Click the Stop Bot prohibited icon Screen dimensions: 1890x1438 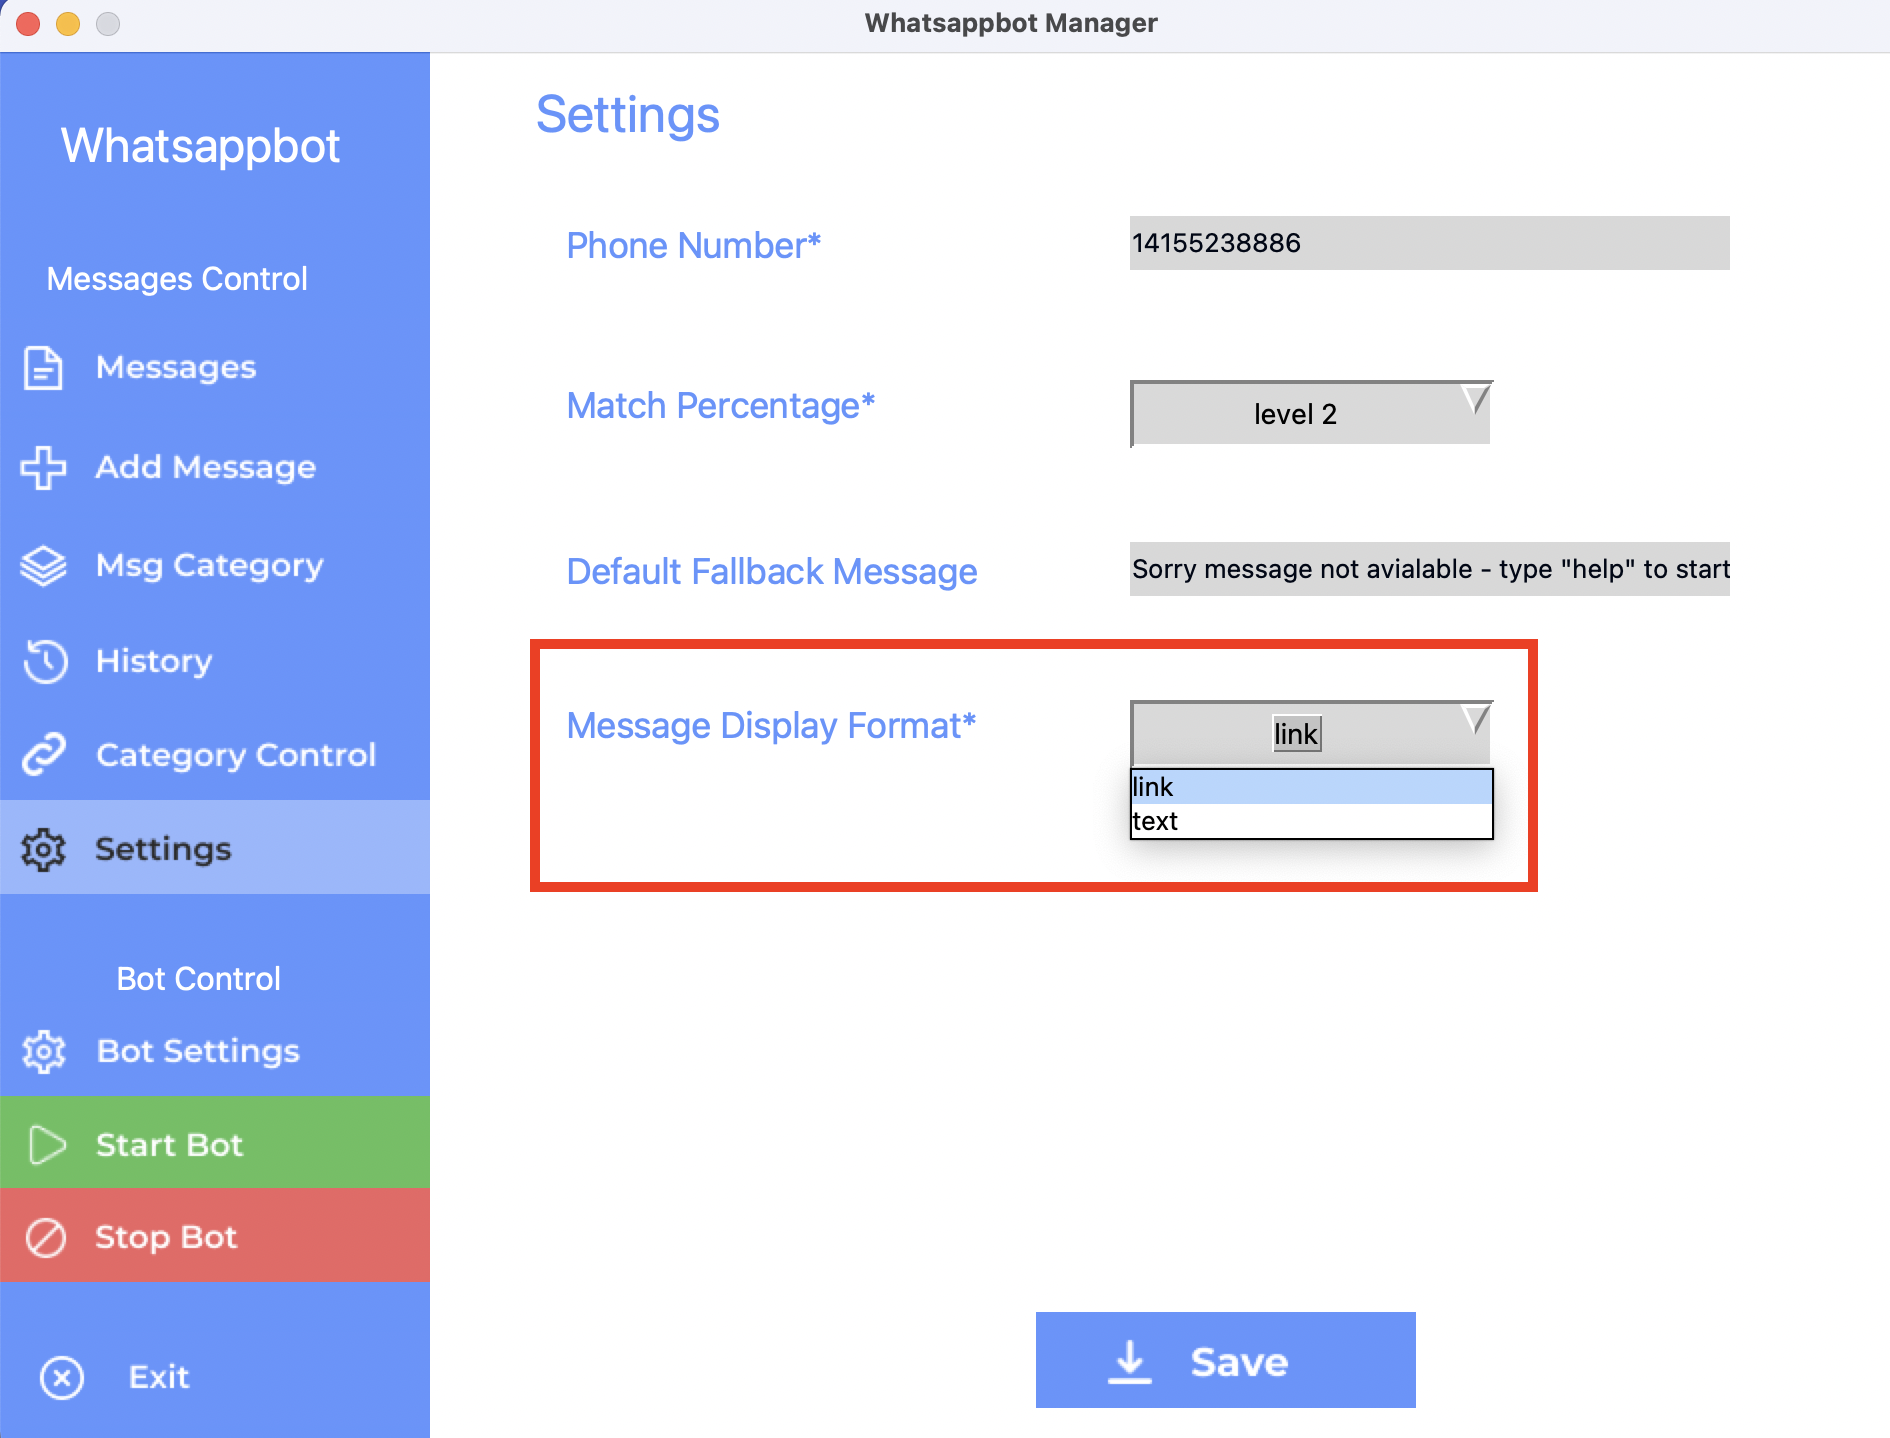(x=45, y=1237)
